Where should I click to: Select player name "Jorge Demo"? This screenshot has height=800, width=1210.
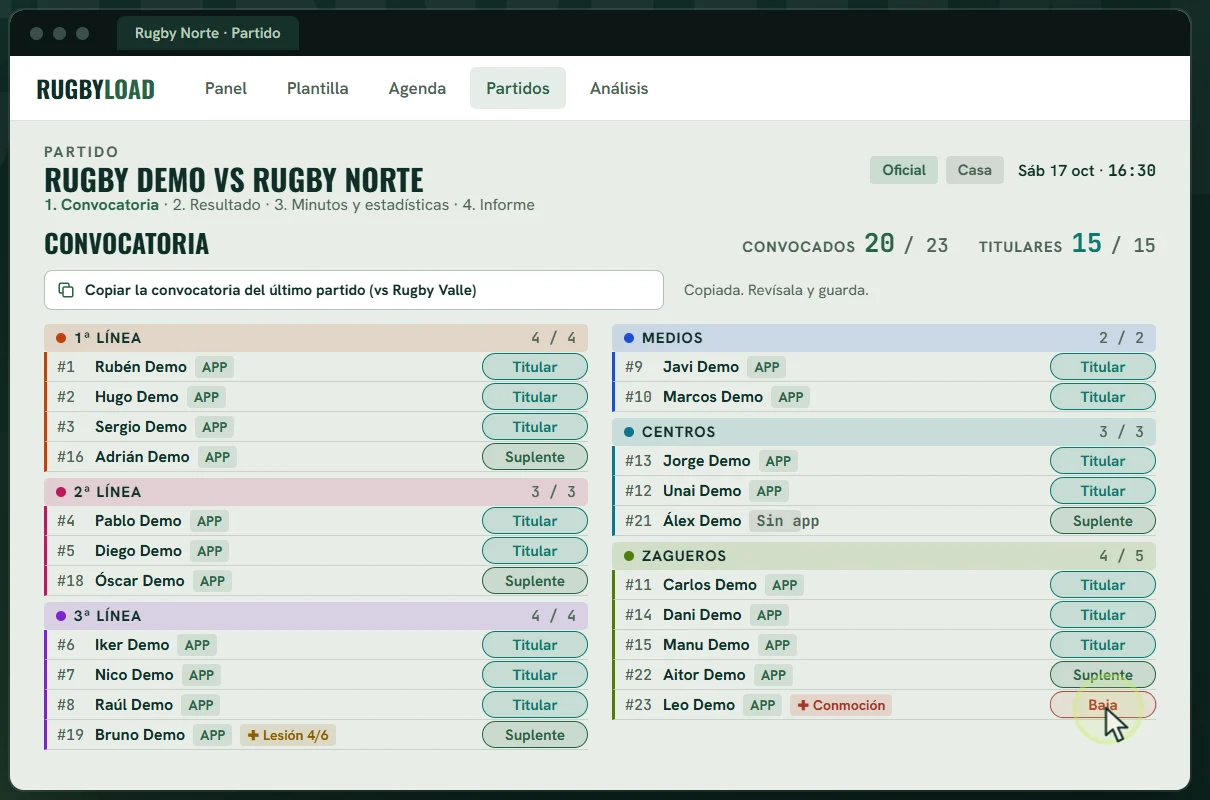[x=707, y=461]
